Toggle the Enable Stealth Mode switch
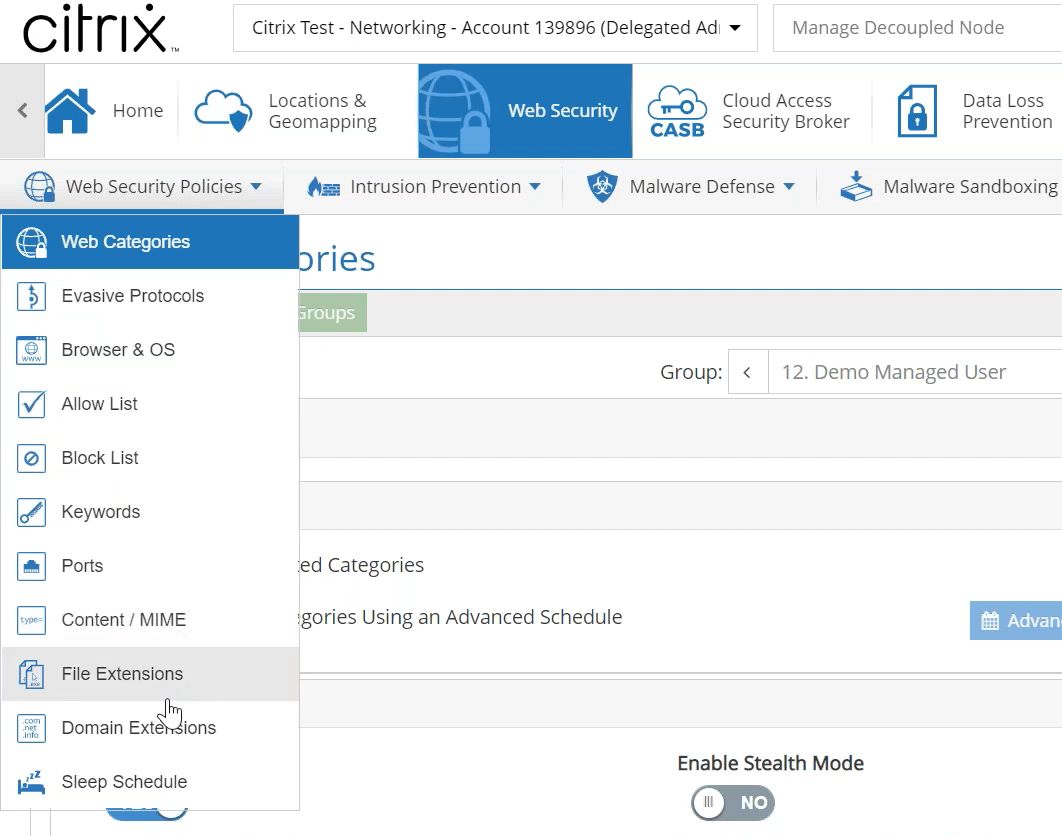Image resolution: width=1062 pixels, height=836 pixels. 733,802
